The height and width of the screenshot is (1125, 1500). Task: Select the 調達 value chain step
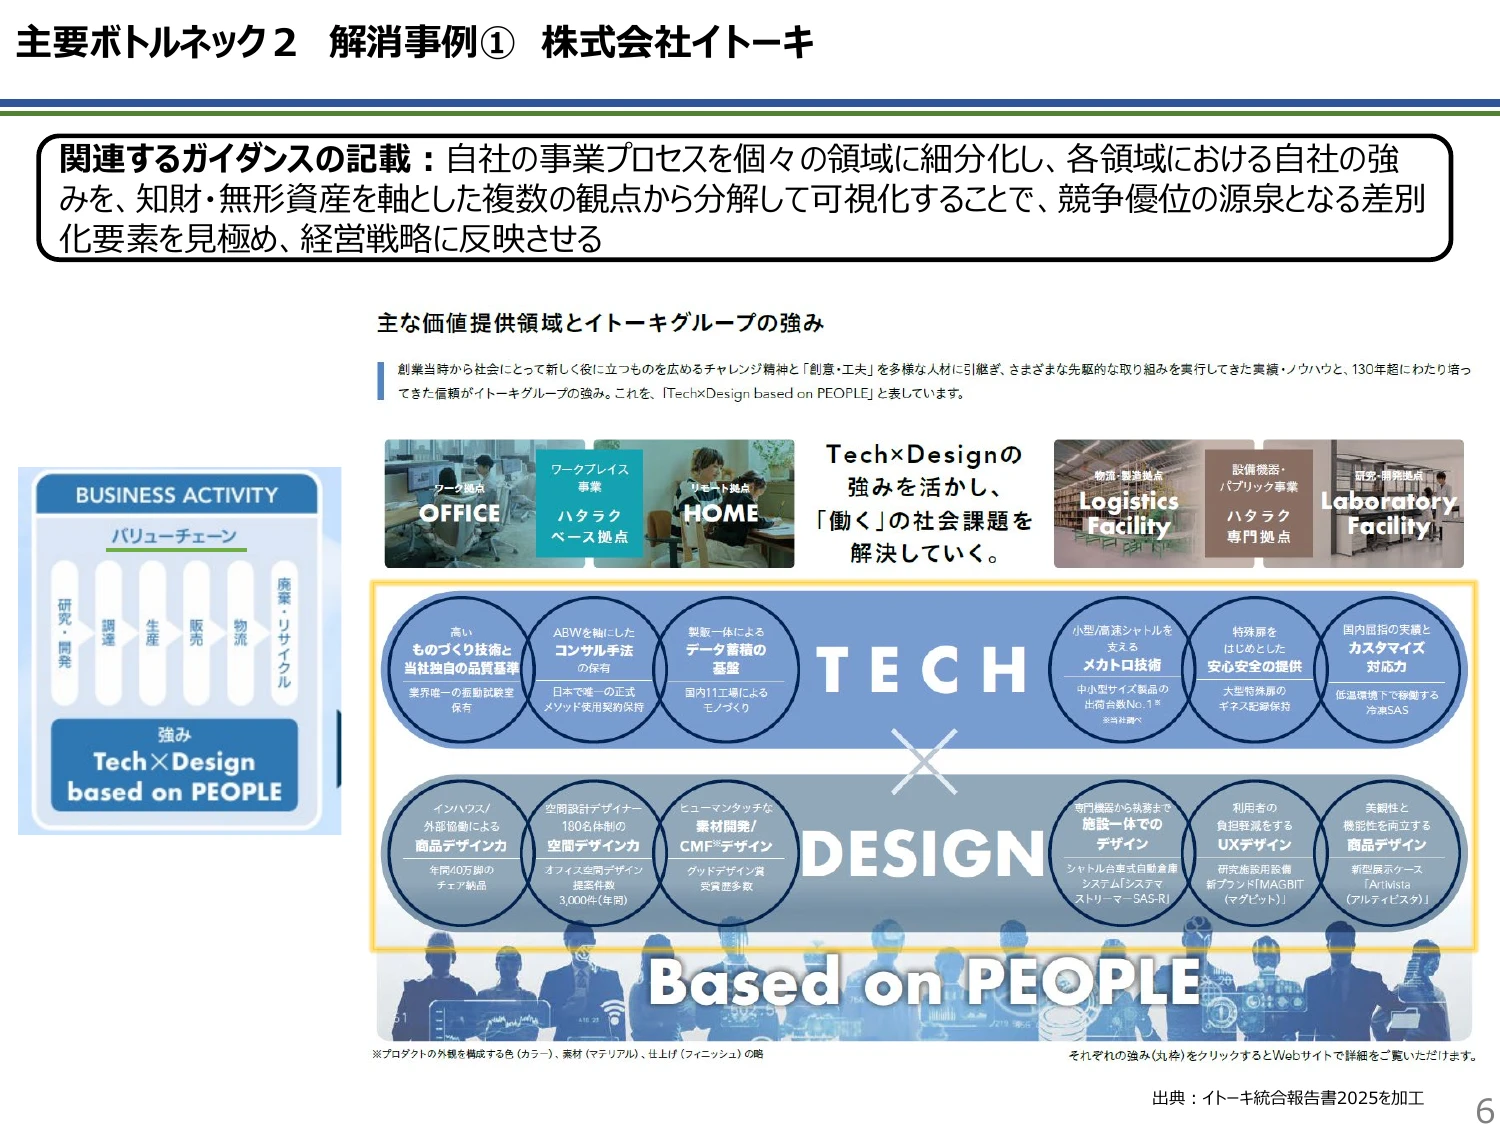pos(109,632)
